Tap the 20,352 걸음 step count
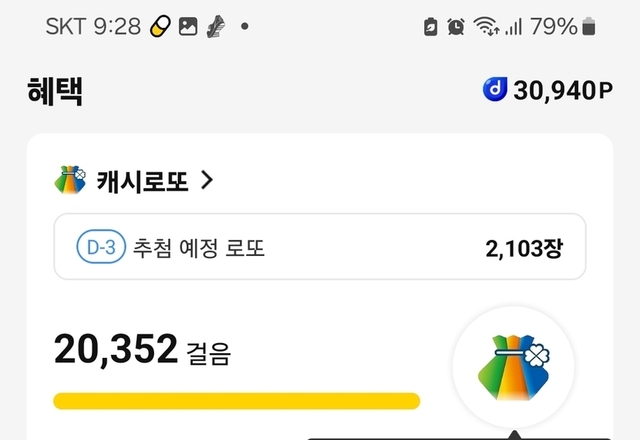The image size is (640, 440). pyautogui.click(x=141, y=350)
